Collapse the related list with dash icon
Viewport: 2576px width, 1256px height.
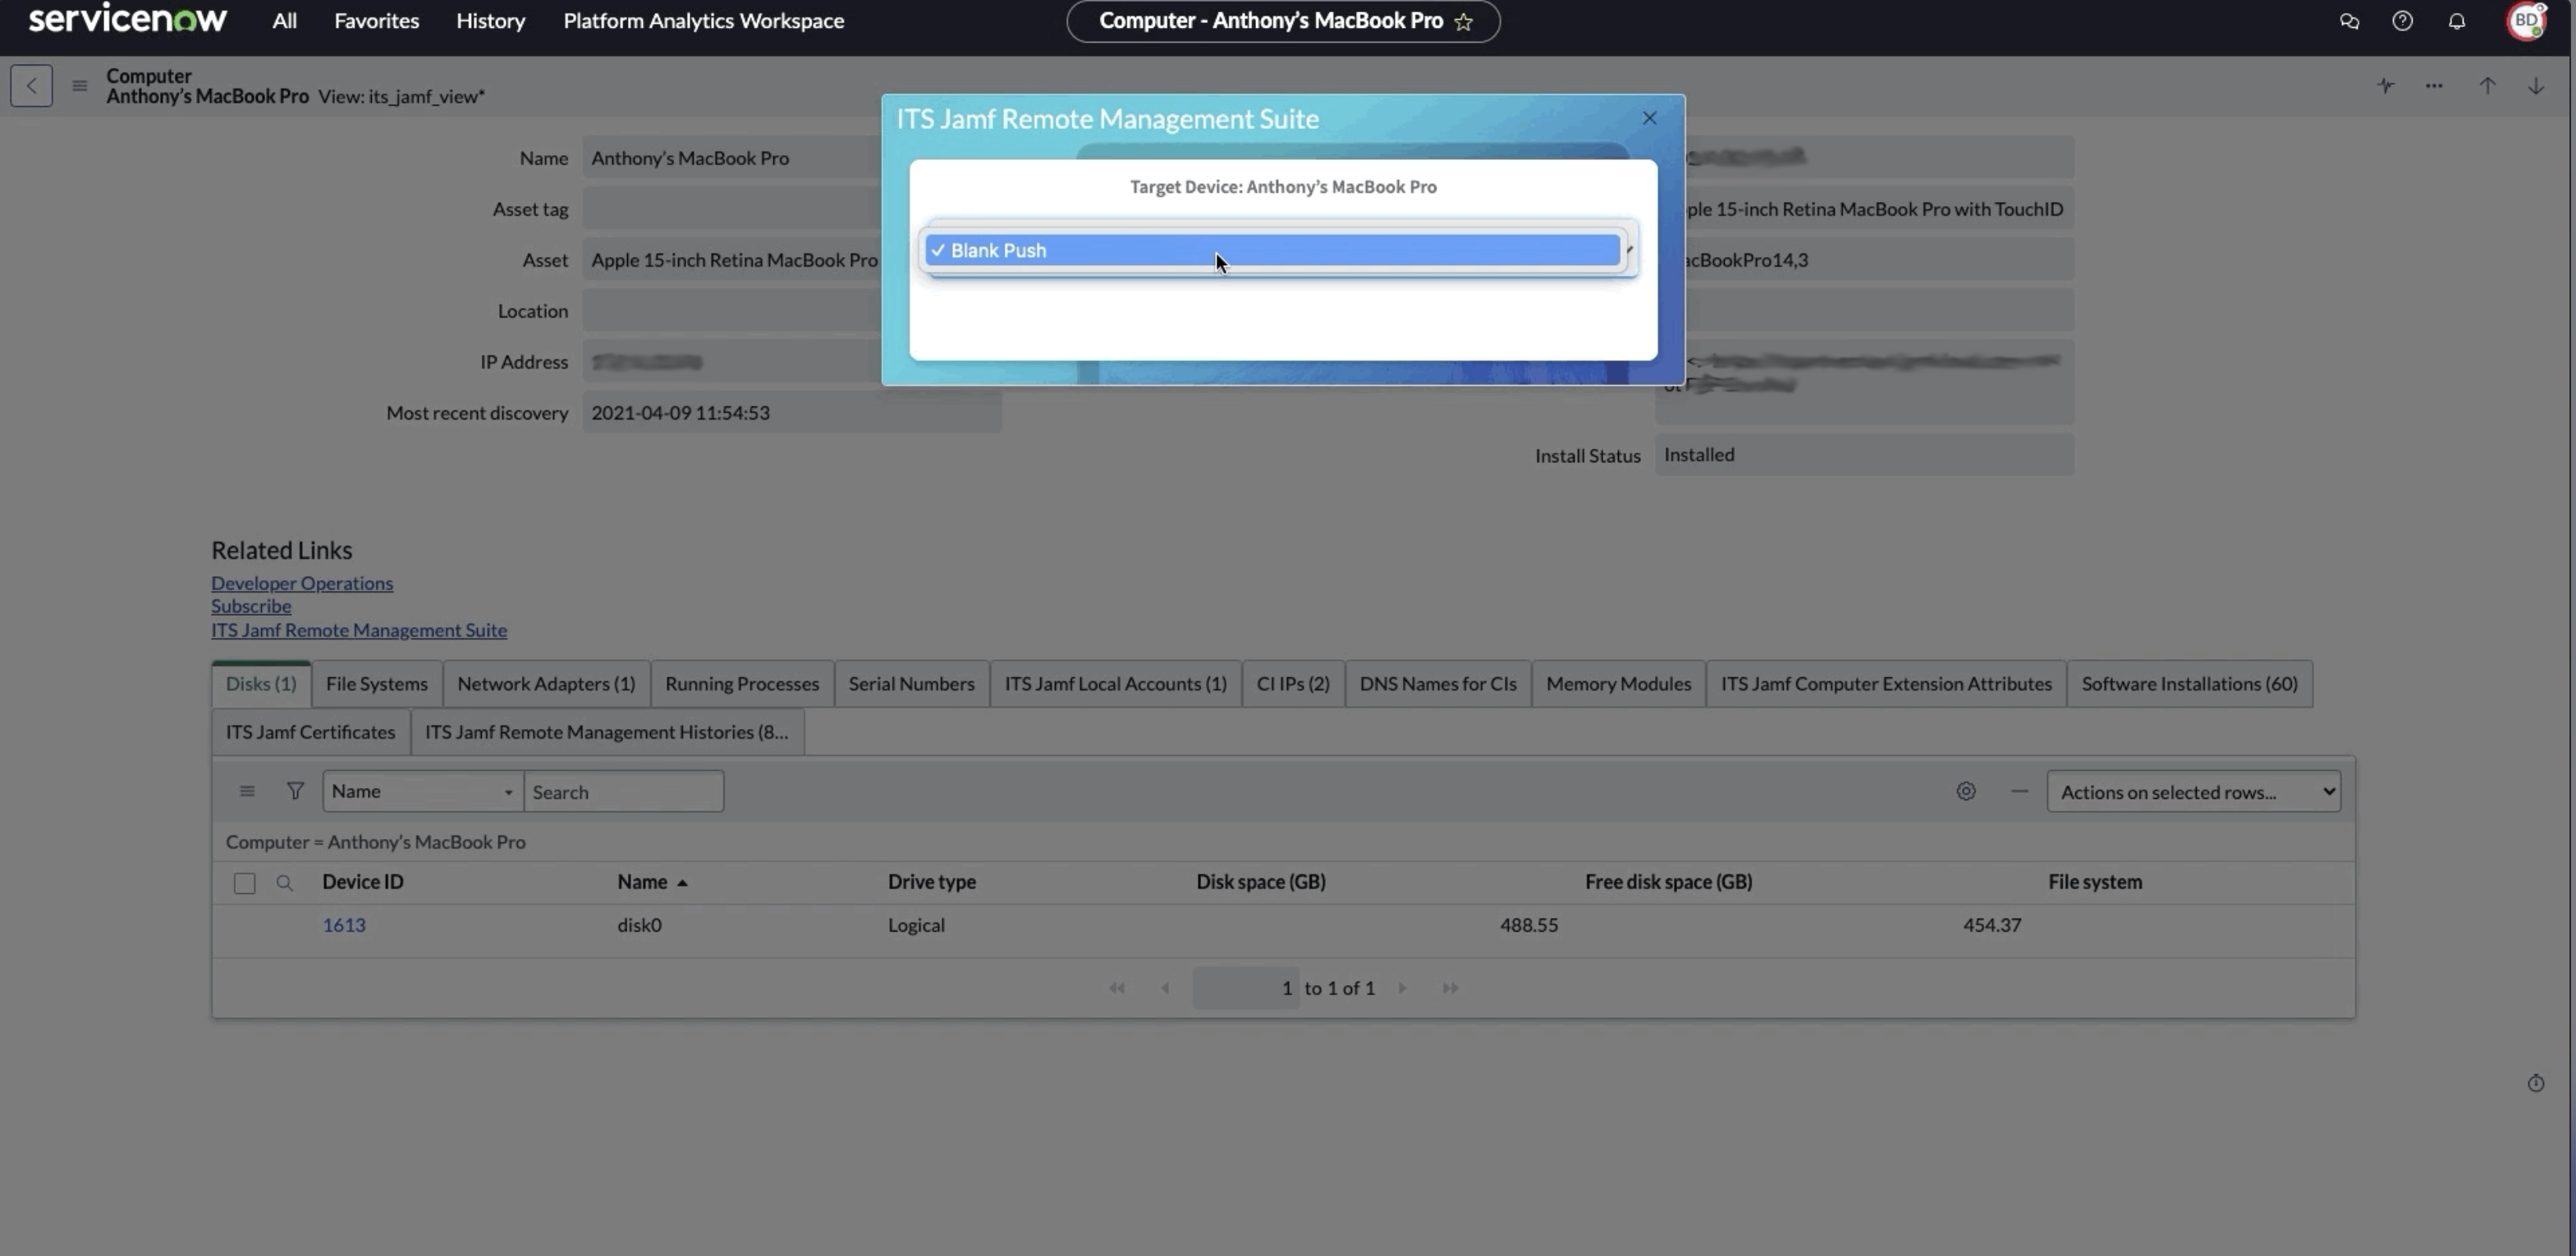coord(2019,791)
